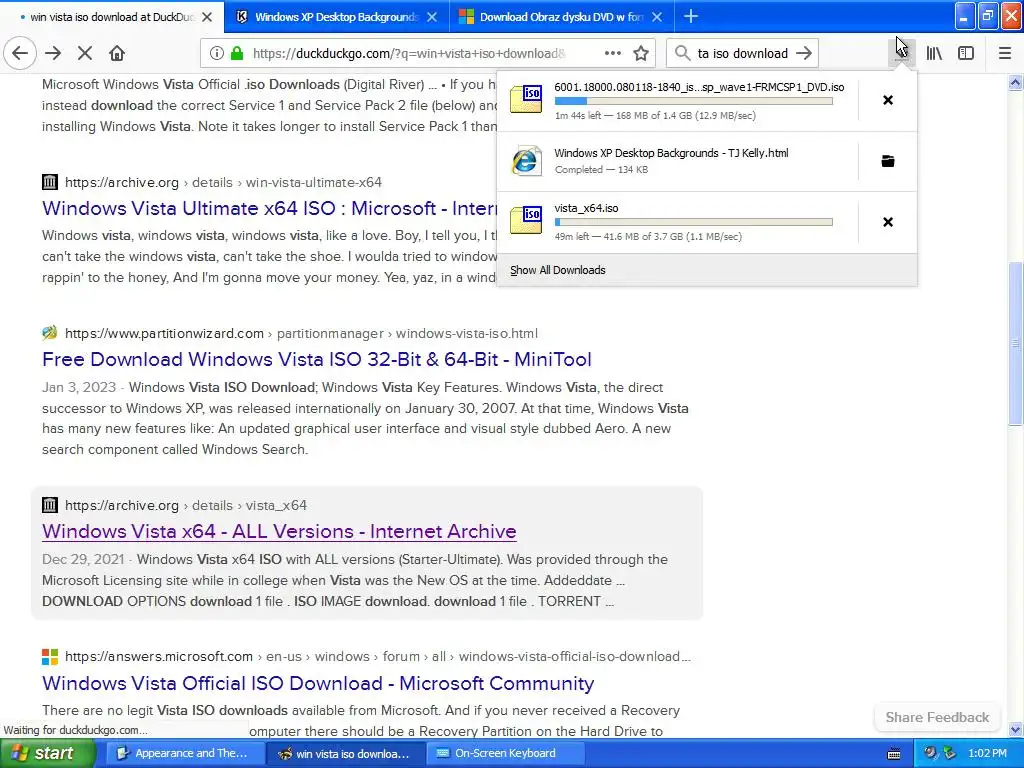Switch to On-Screen Keyboard taskbar window
The height and width of the screenshot is (768, 1024).
click(x=505, y=753)
